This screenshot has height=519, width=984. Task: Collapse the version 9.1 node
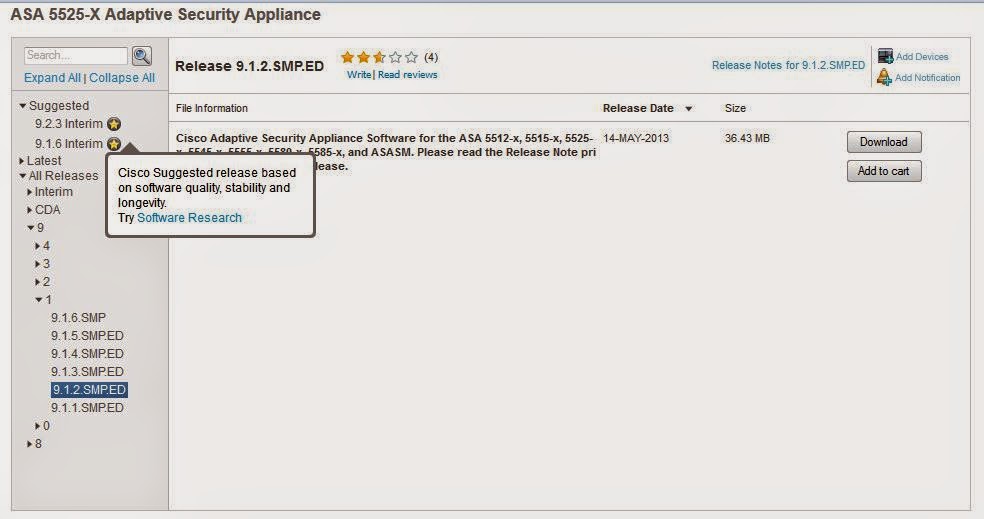[39, 300]
